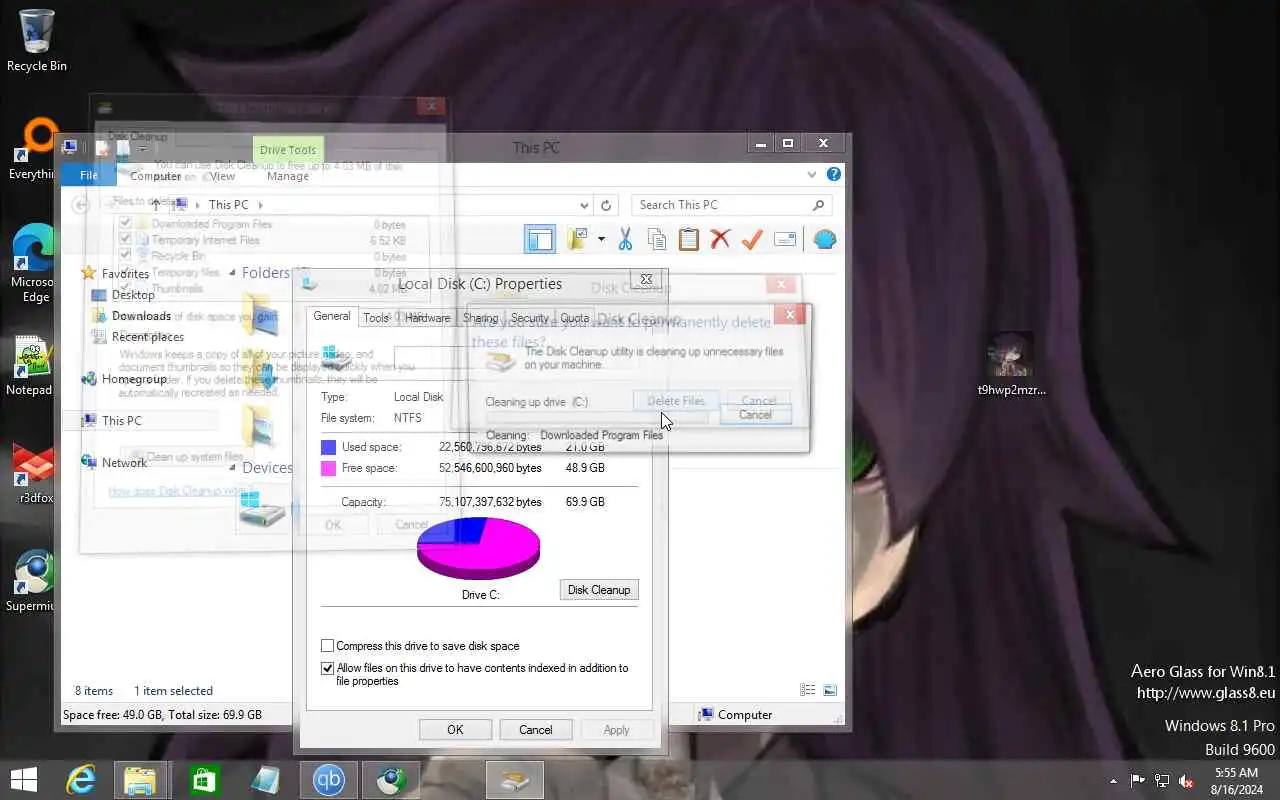This screenshot has height=800, width=1280.
Task: Click the Disk Cleanup button
Action: pos(599,590)
